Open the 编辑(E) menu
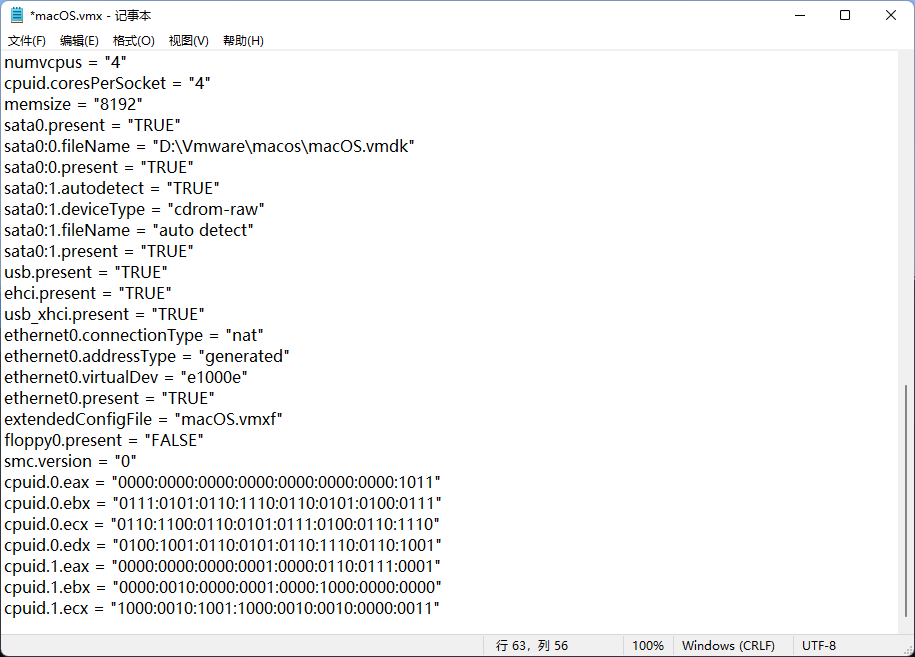The width and height of the screenshot is (915, 657). tap(79, 41)
